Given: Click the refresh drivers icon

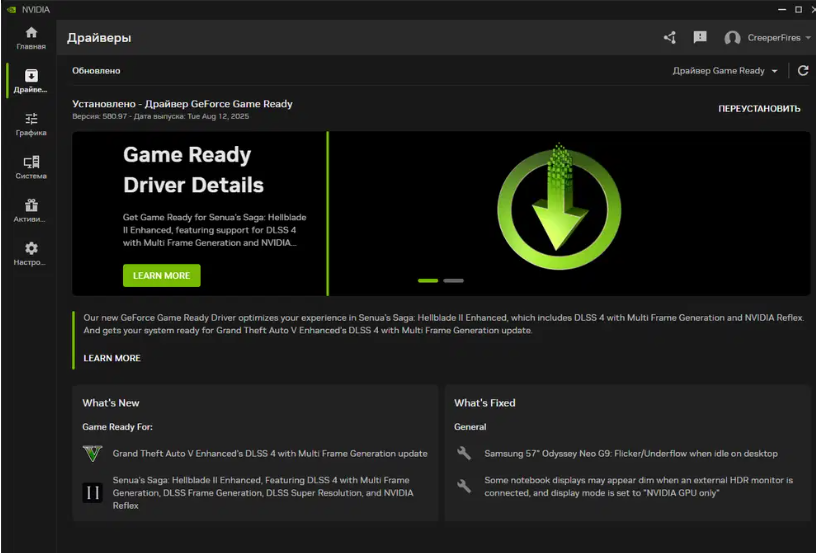Looking at the screenshot, I should click(x=802, y=71).
